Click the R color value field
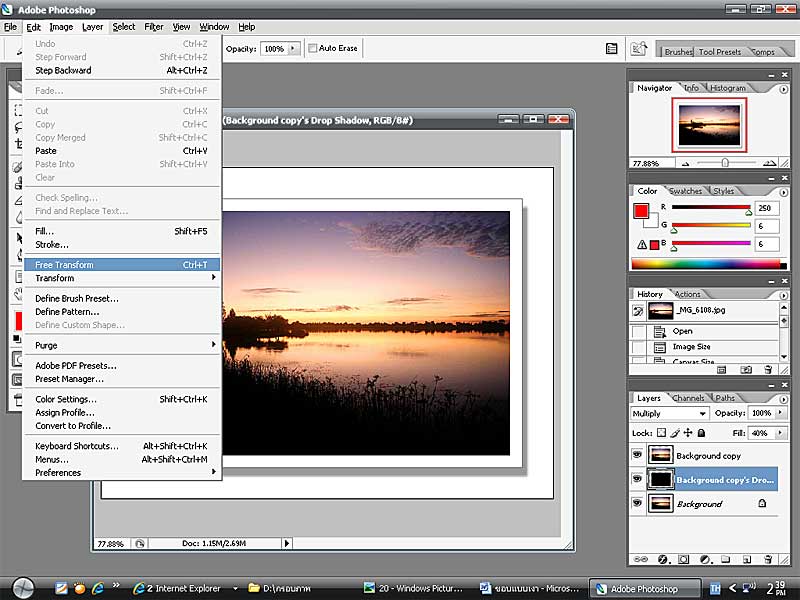 point(767,208)
